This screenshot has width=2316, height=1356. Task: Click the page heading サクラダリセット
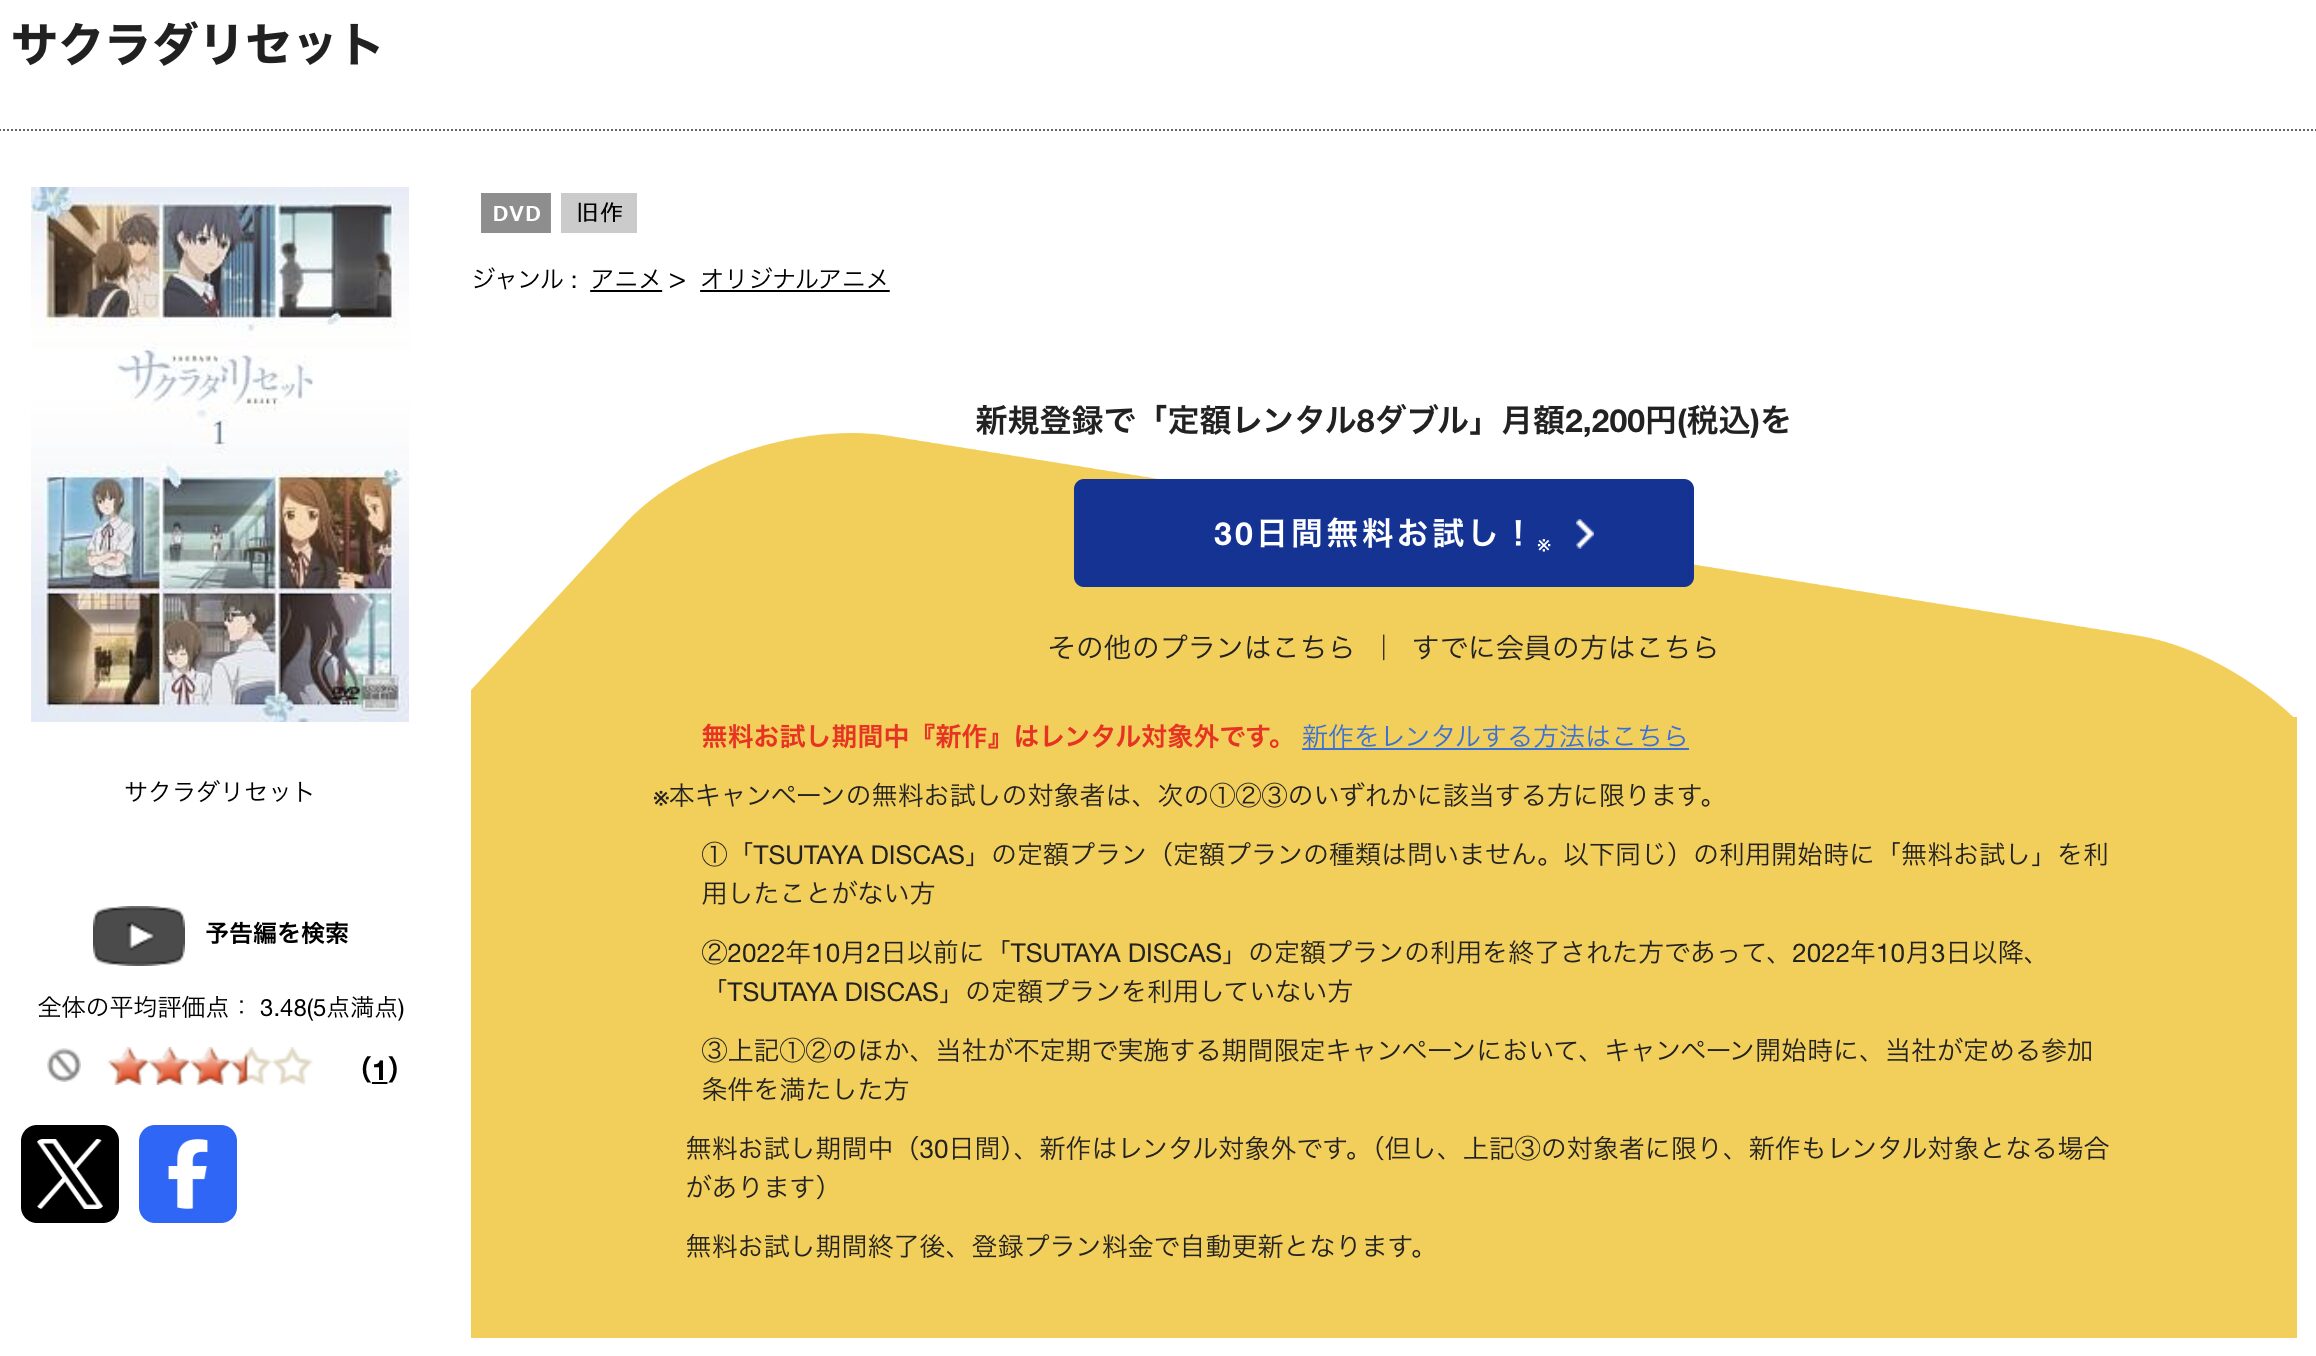click(x=197, y=45)
